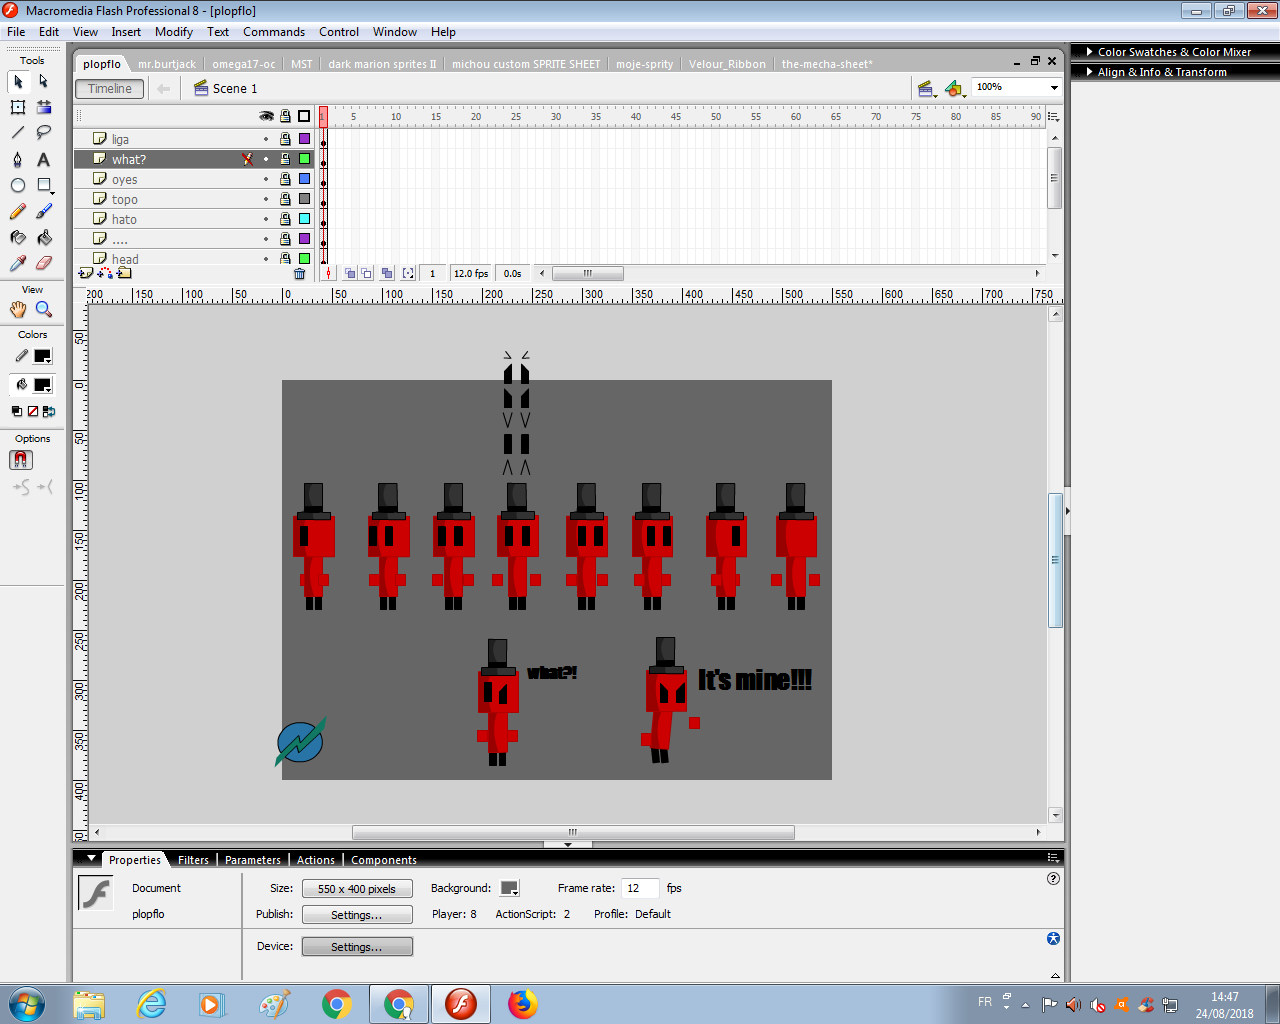The image size is (1280, 1024).
Task: Click the Device Settings button
Action: (357, 947)
